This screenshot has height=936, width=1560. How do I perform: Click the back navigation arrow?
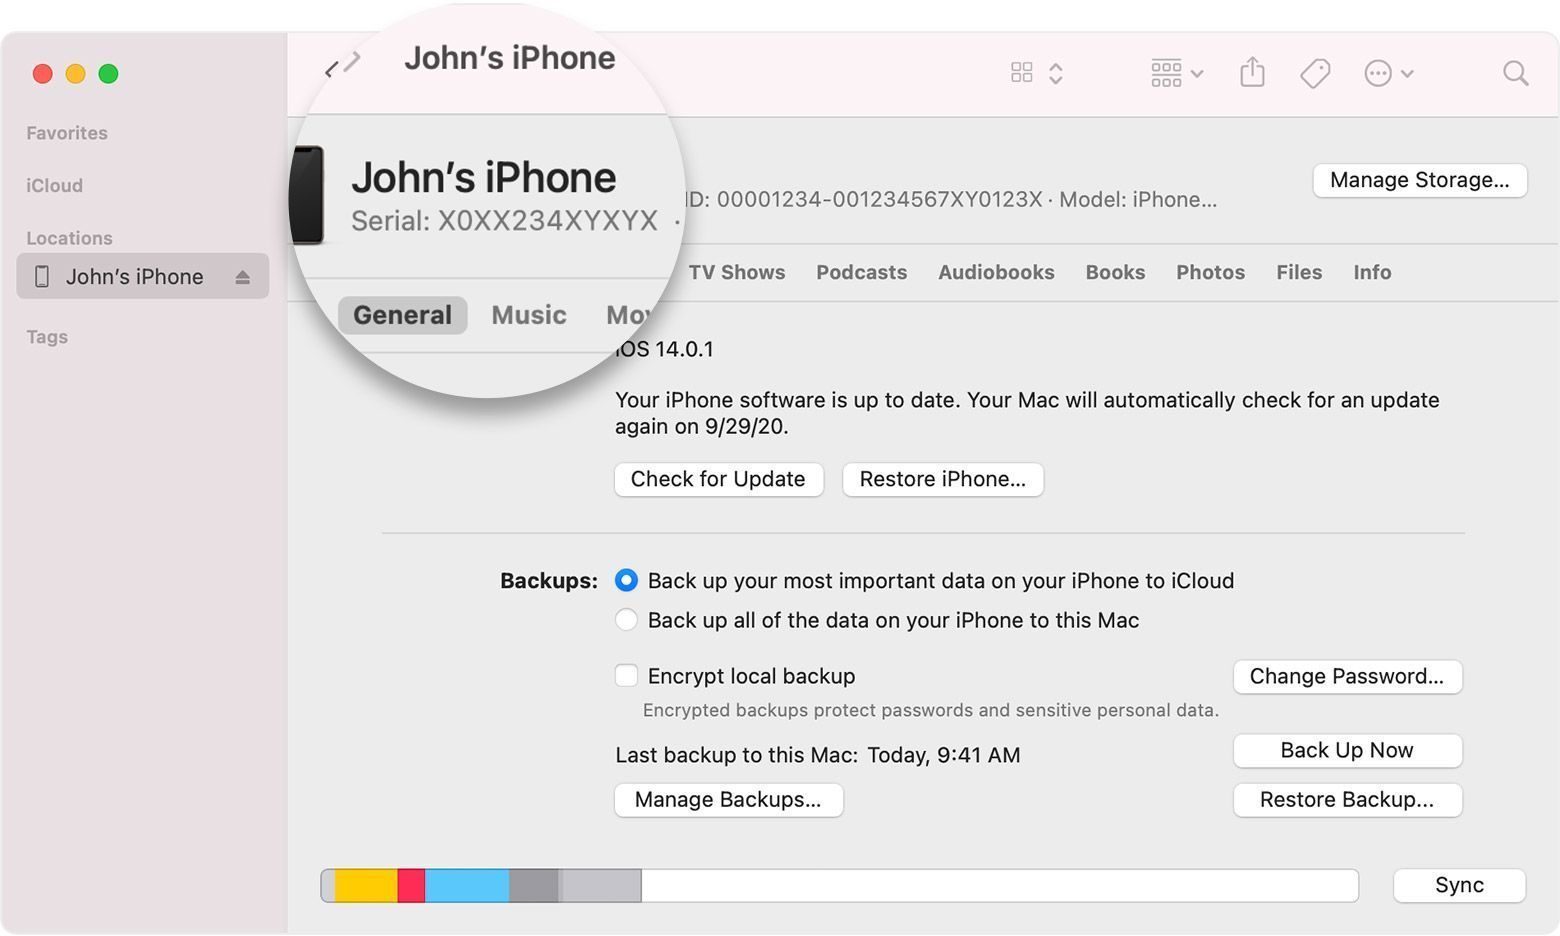pyautogui.click(x=331, y=69)
